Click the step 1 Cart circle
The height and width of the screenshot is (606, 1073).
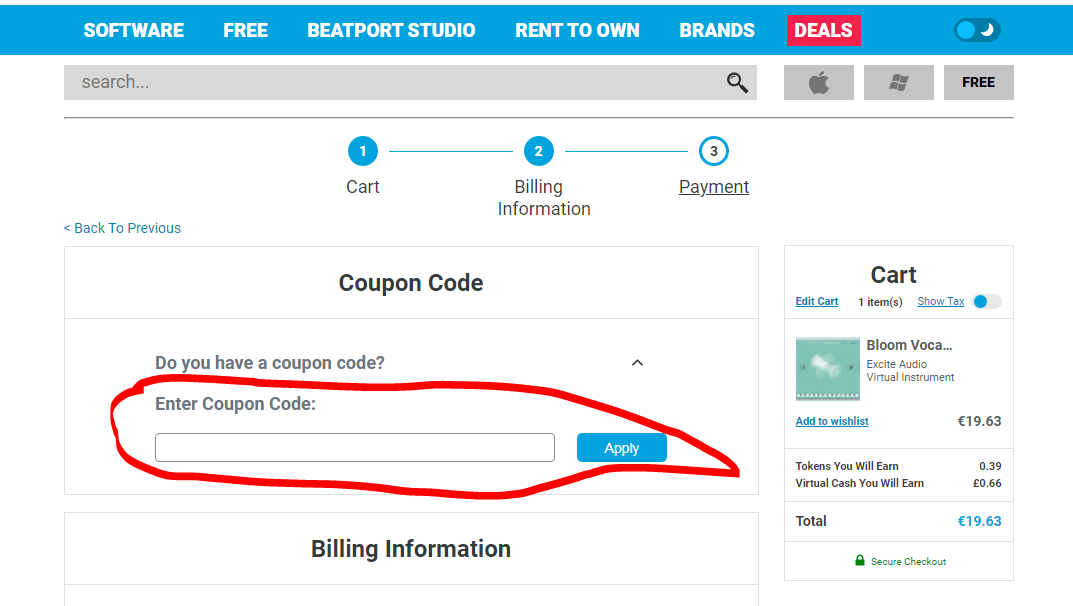[x=362, y=152]
